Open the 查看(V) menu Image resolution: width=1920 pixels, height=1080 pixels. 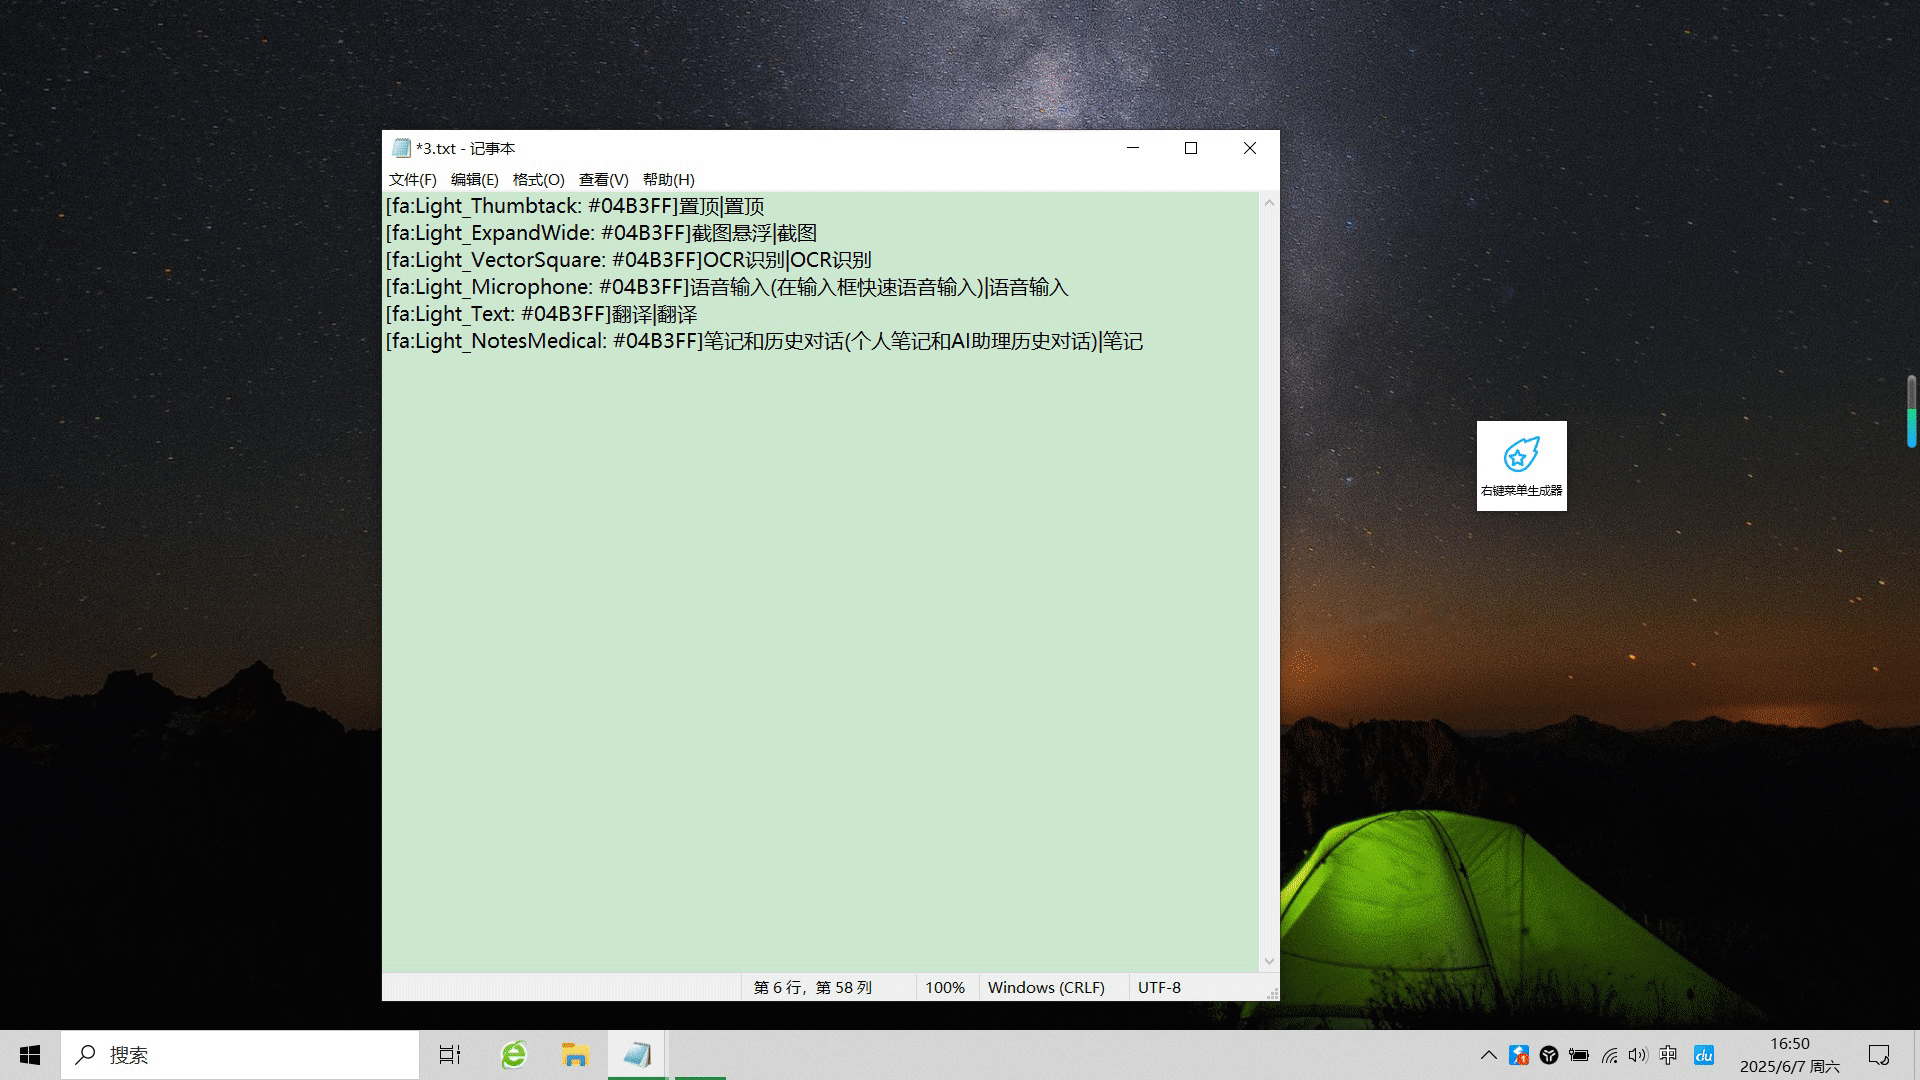click(x=603, y=180)
